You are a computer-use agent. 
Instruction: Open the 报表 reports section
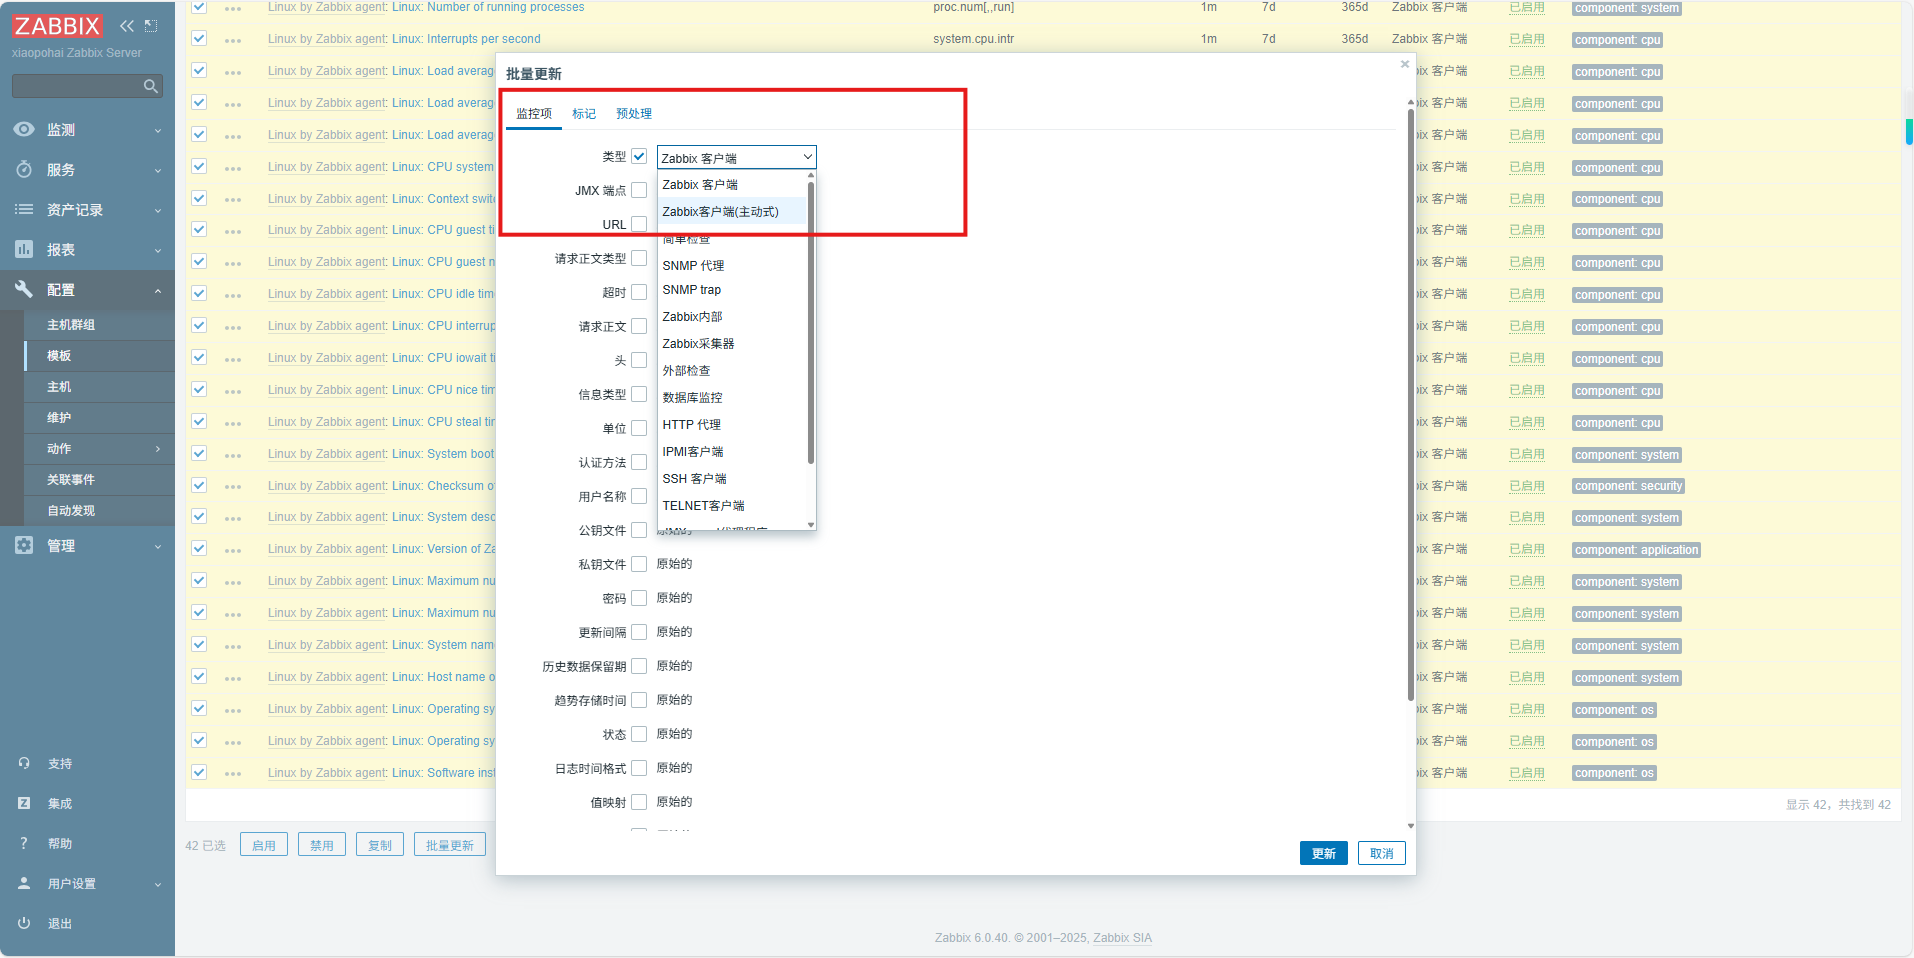pos(60,249)
